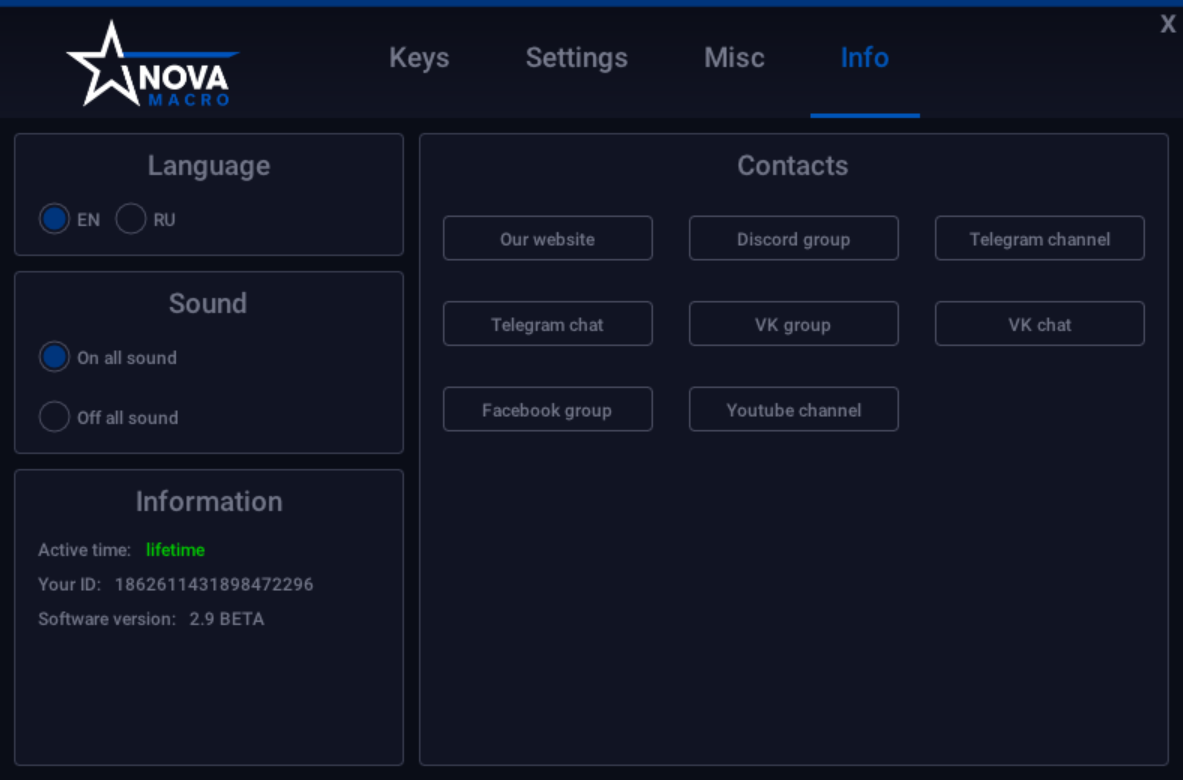Switch to the Settings tab
The image size is (1183, 780).
pyautogui.click(x=576, y=58)
